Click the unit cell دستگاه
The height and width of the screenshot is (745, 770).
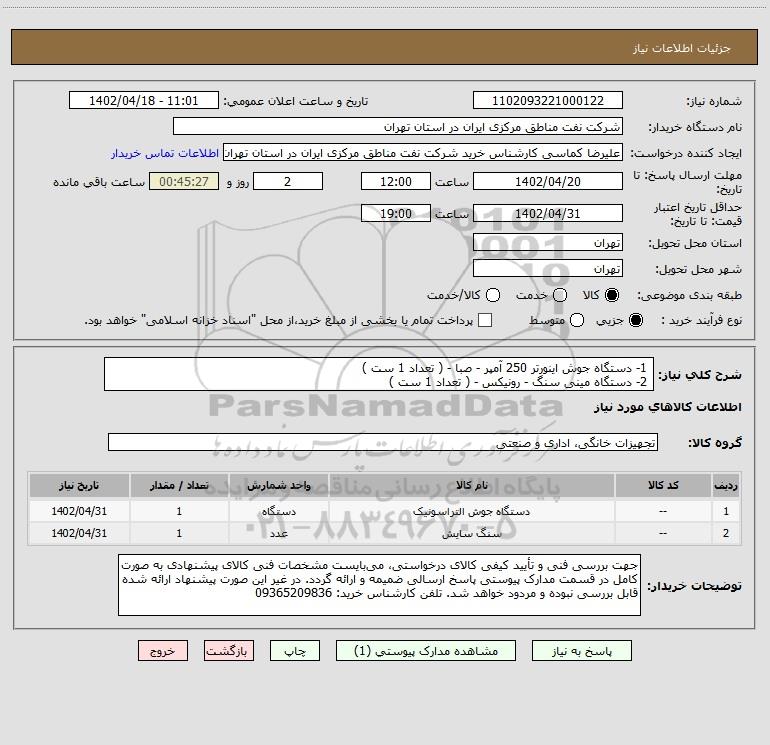[x=278, y=511]
